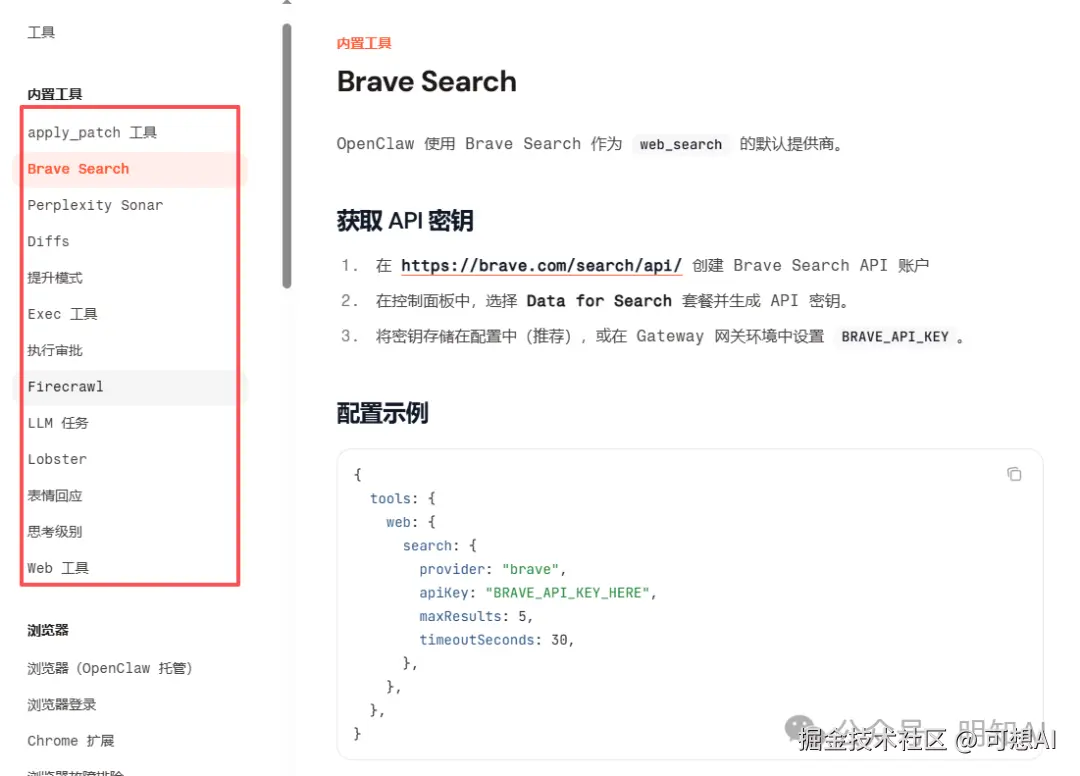Click the 工具 heading at sidebar top
The image size is (1080, 776).
[41, 32]
